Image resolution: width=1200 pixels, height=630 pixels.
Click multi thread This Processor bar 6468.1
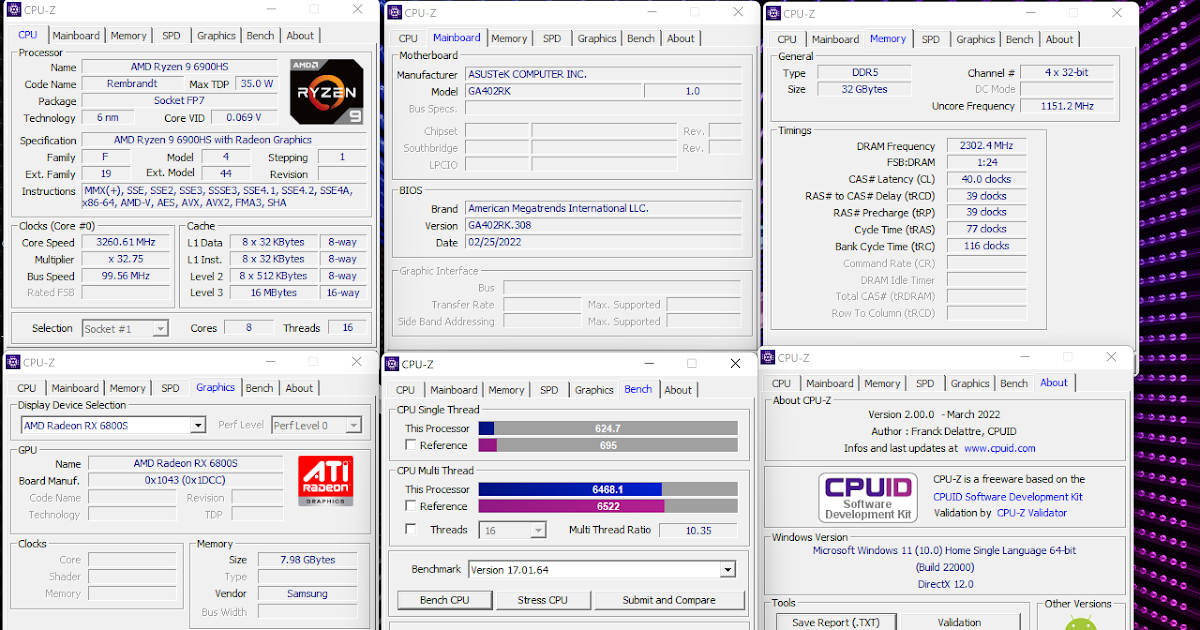(608, 489)
